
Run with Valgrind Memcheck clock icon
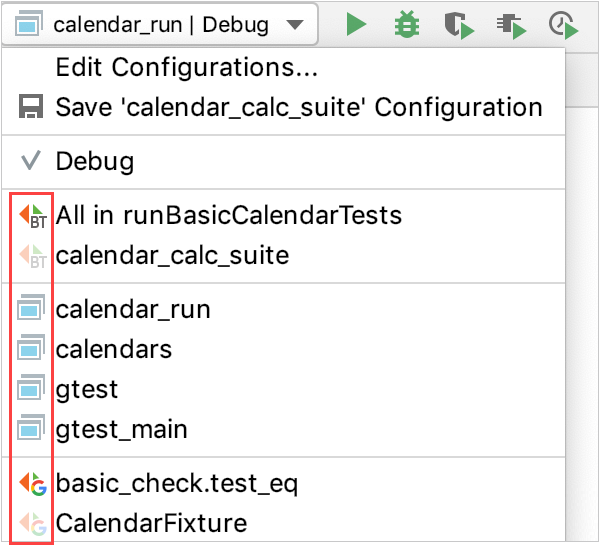tap(563, 25)
